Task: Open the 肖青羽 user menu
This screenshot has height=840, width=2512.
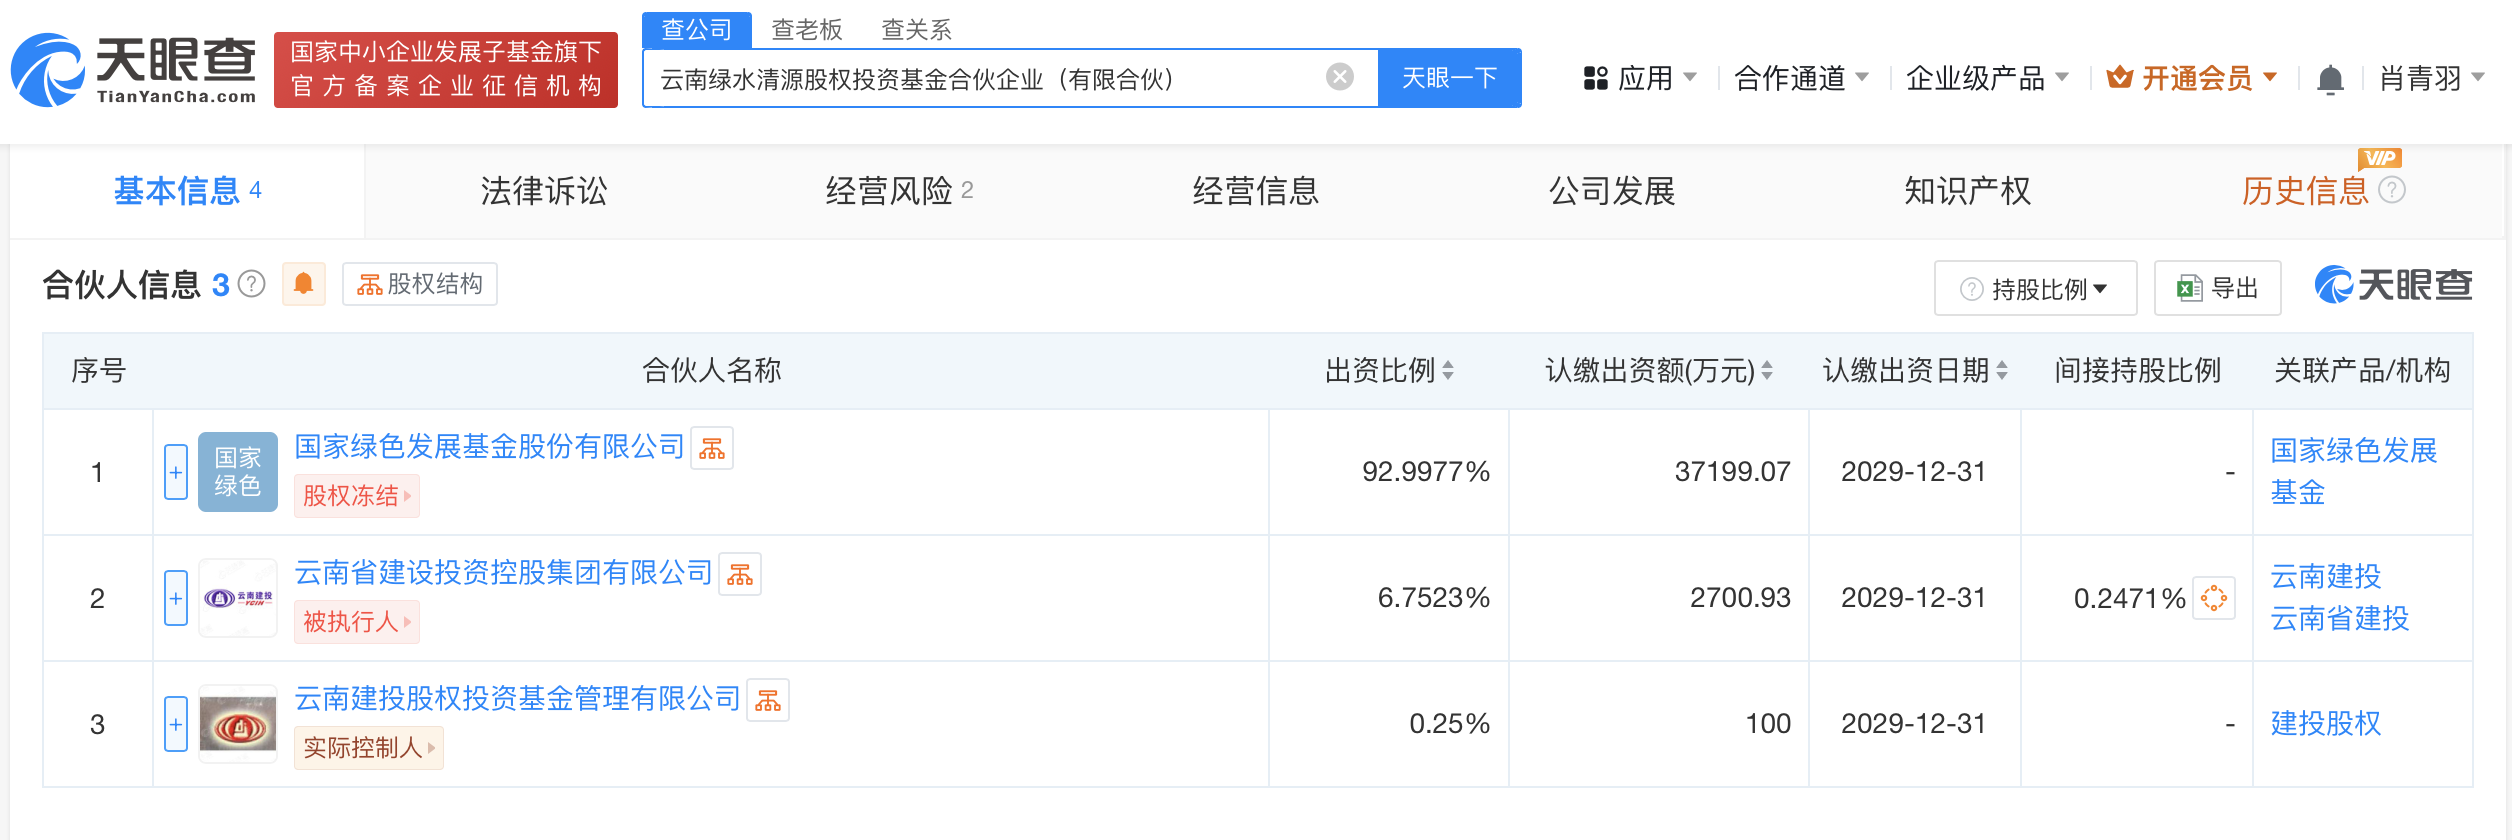Action: click(2432, 78)
